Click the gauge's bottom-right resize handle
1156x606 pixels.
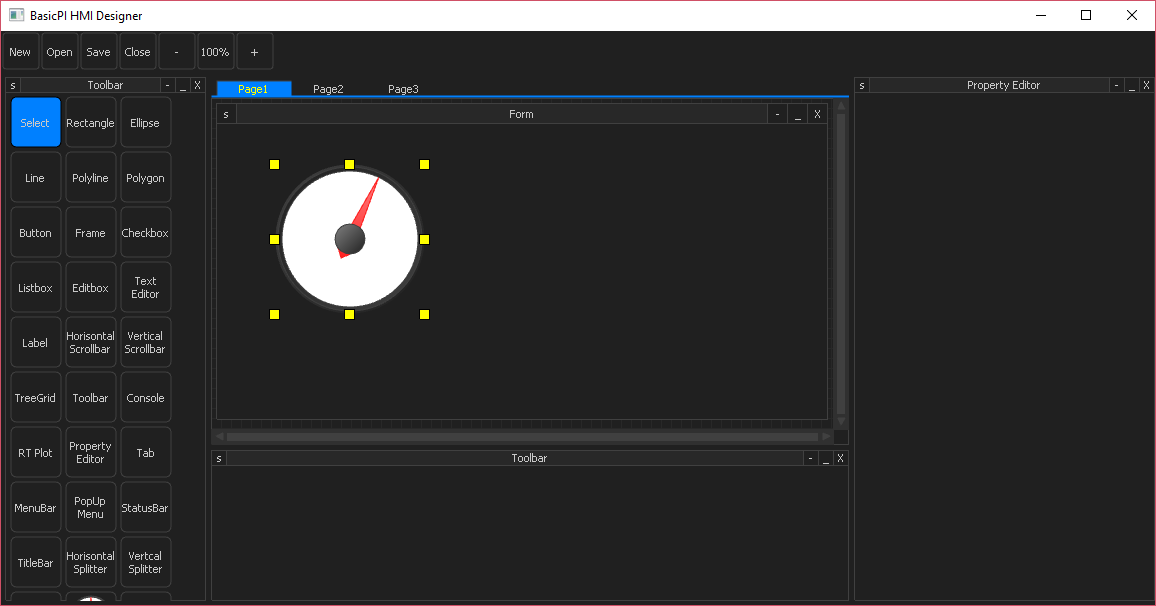(425, 314)
